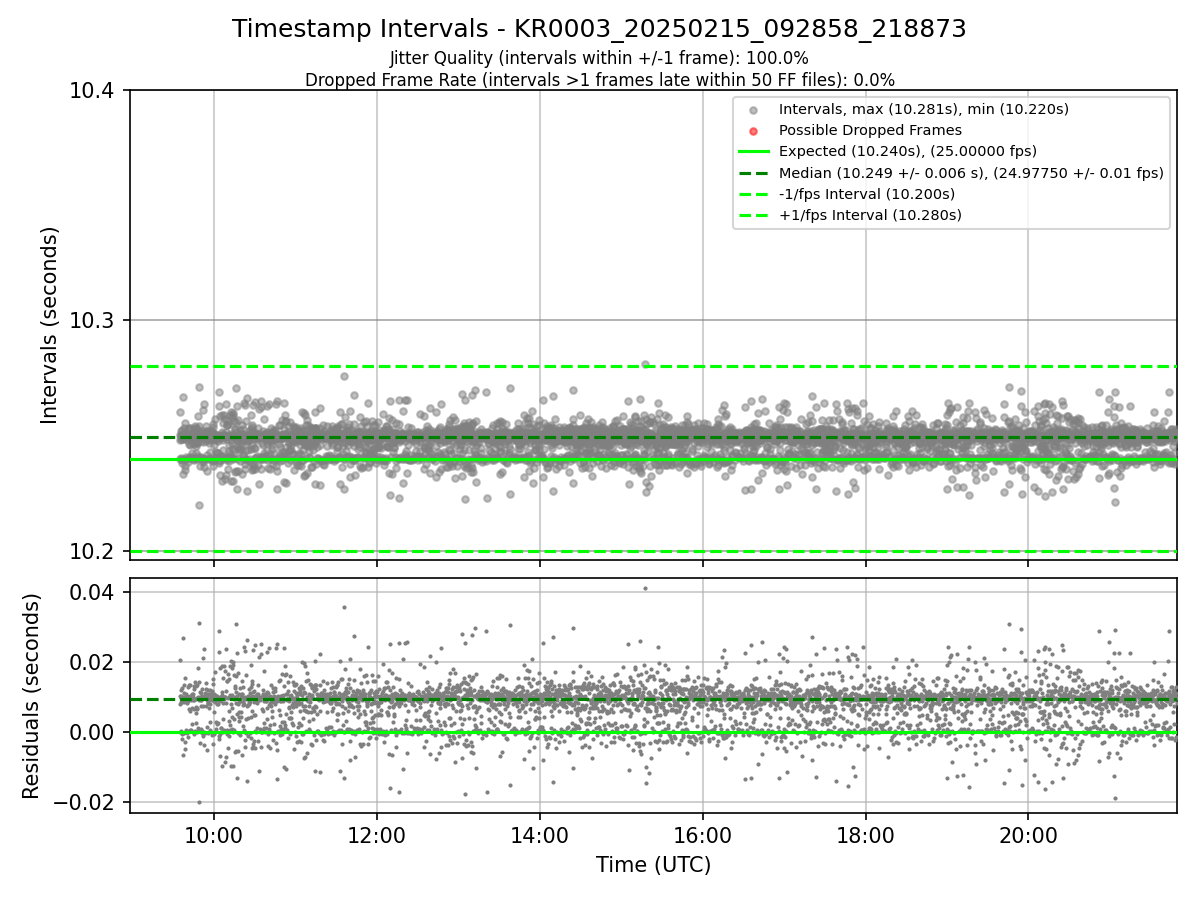This screenshot has height=900, width=1200.
Task: Click the lowest residual point near −0.02 at 09:50
Action: coord(199,802)
